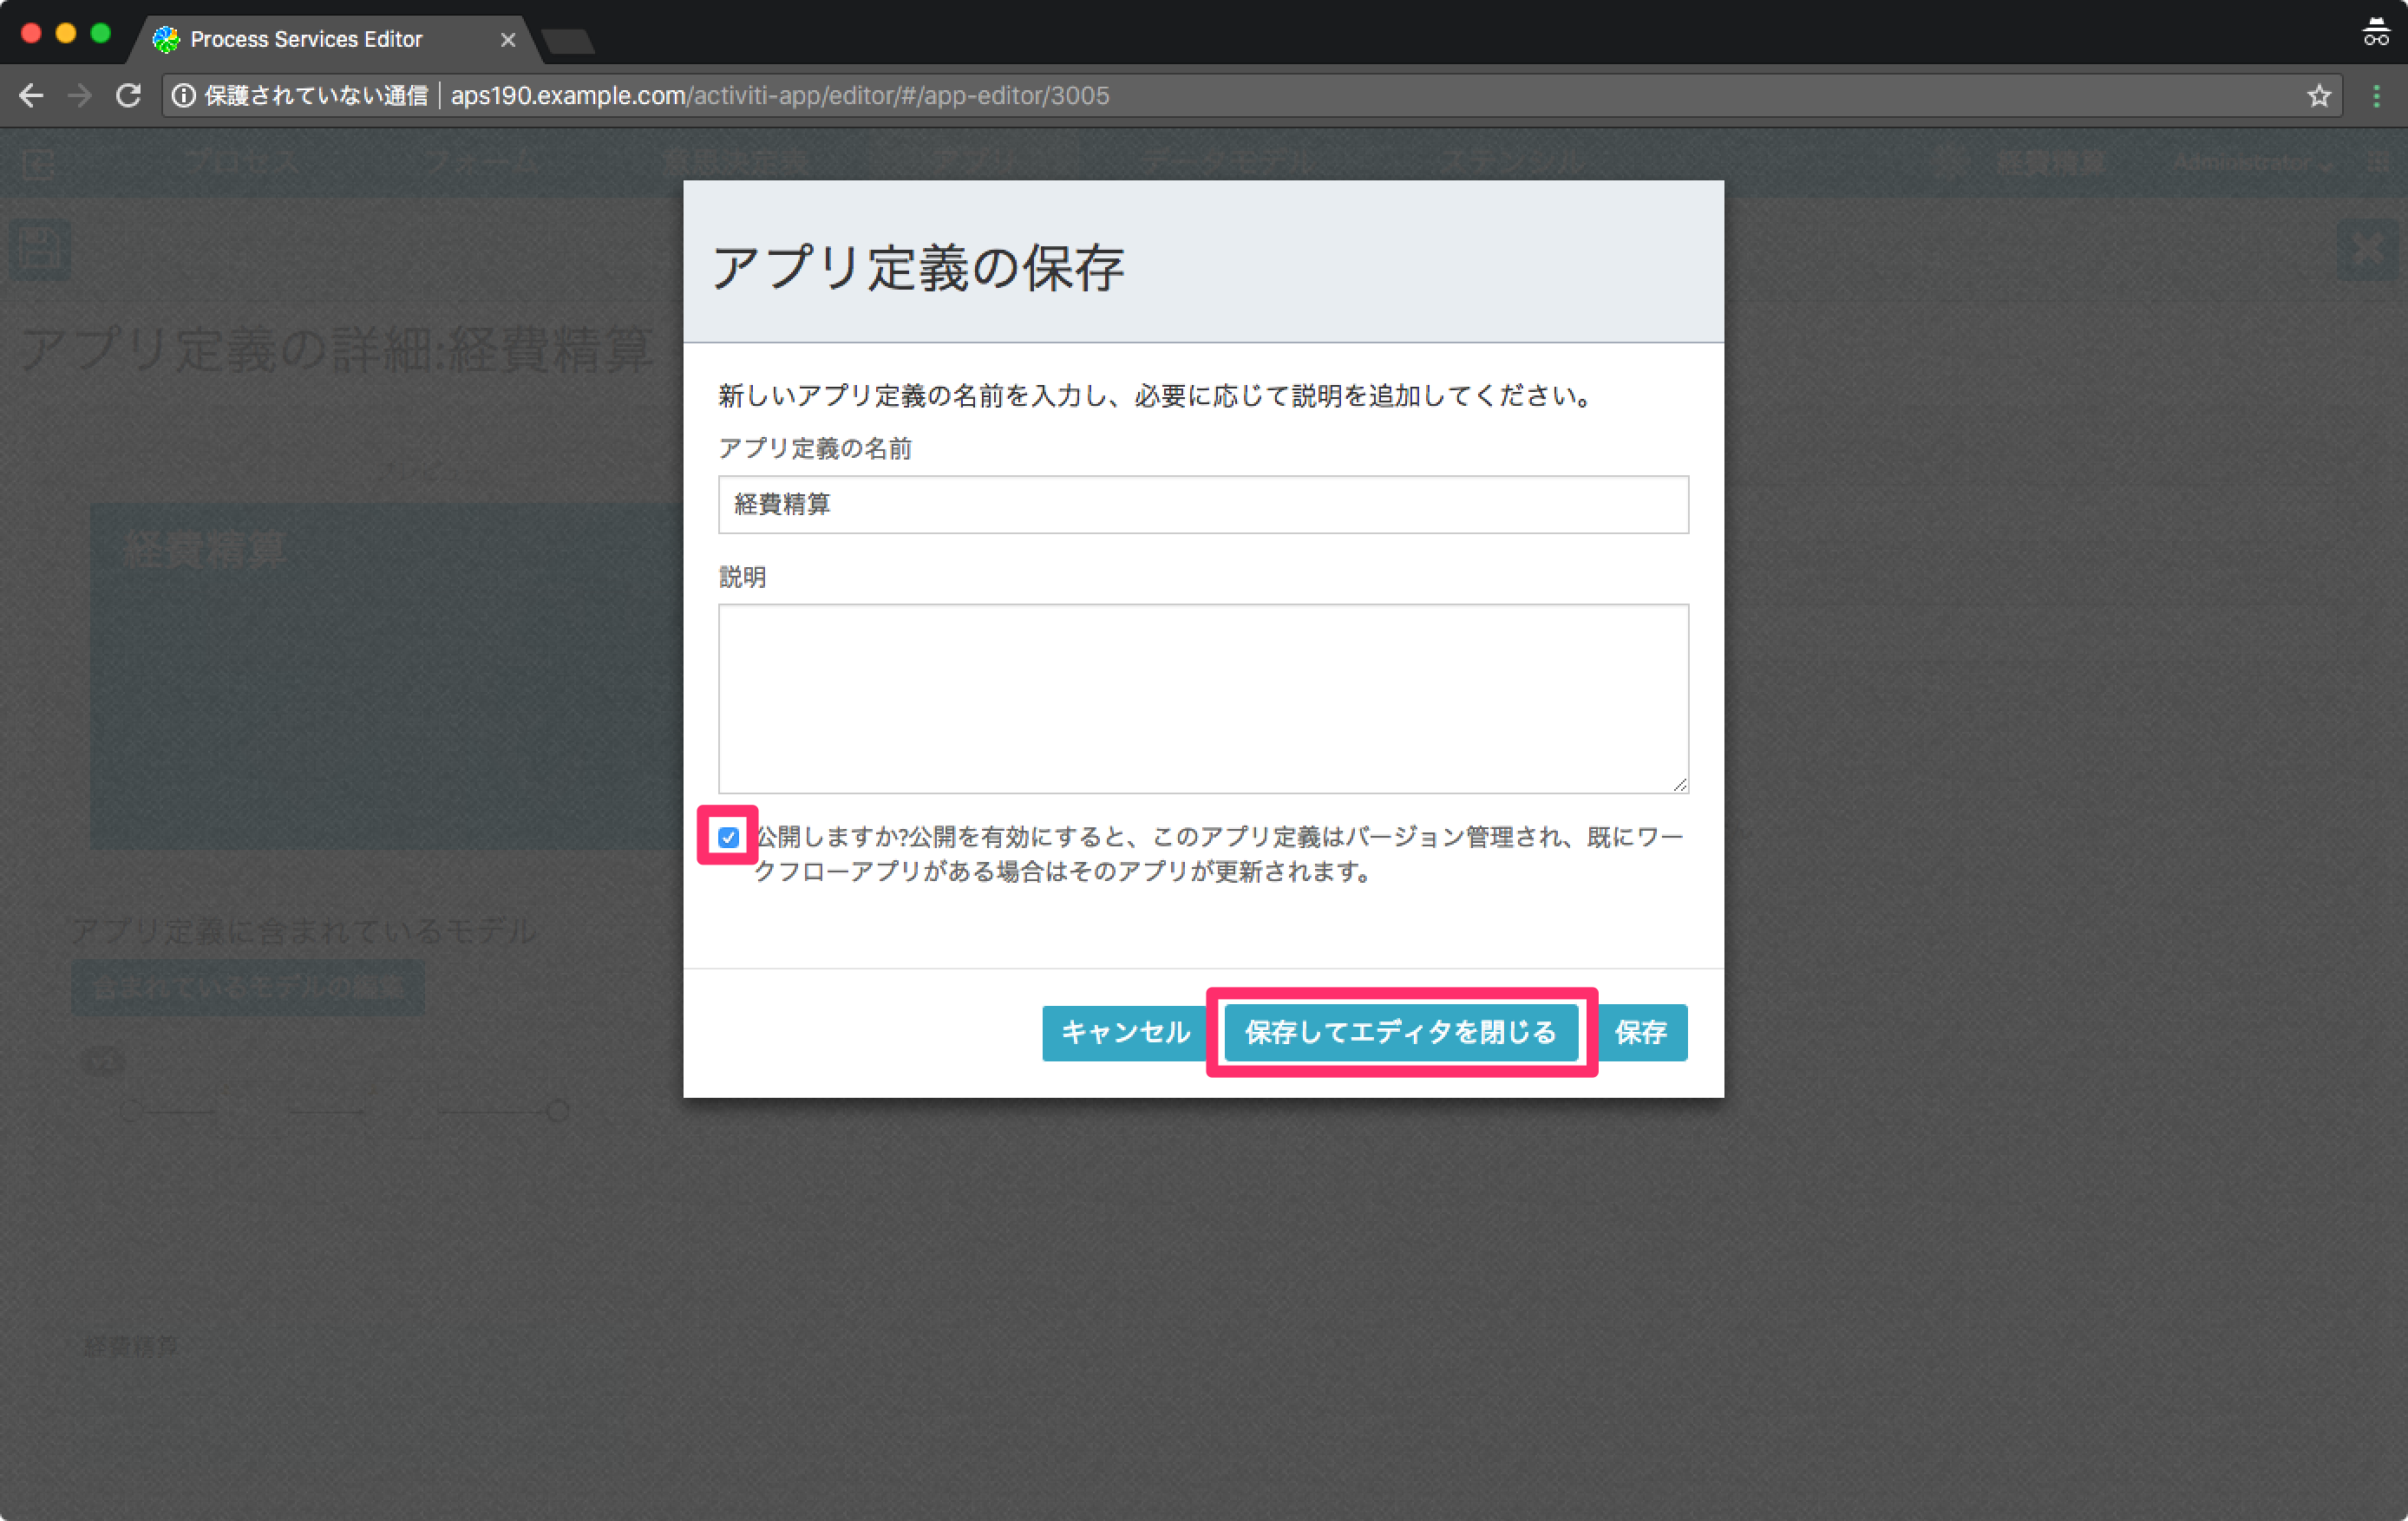This screenshot has height=1521, width=2408.
Task: Focus the アプリ定義の名前 input field
Action: pyautogui.click(x=1203, y=504)
